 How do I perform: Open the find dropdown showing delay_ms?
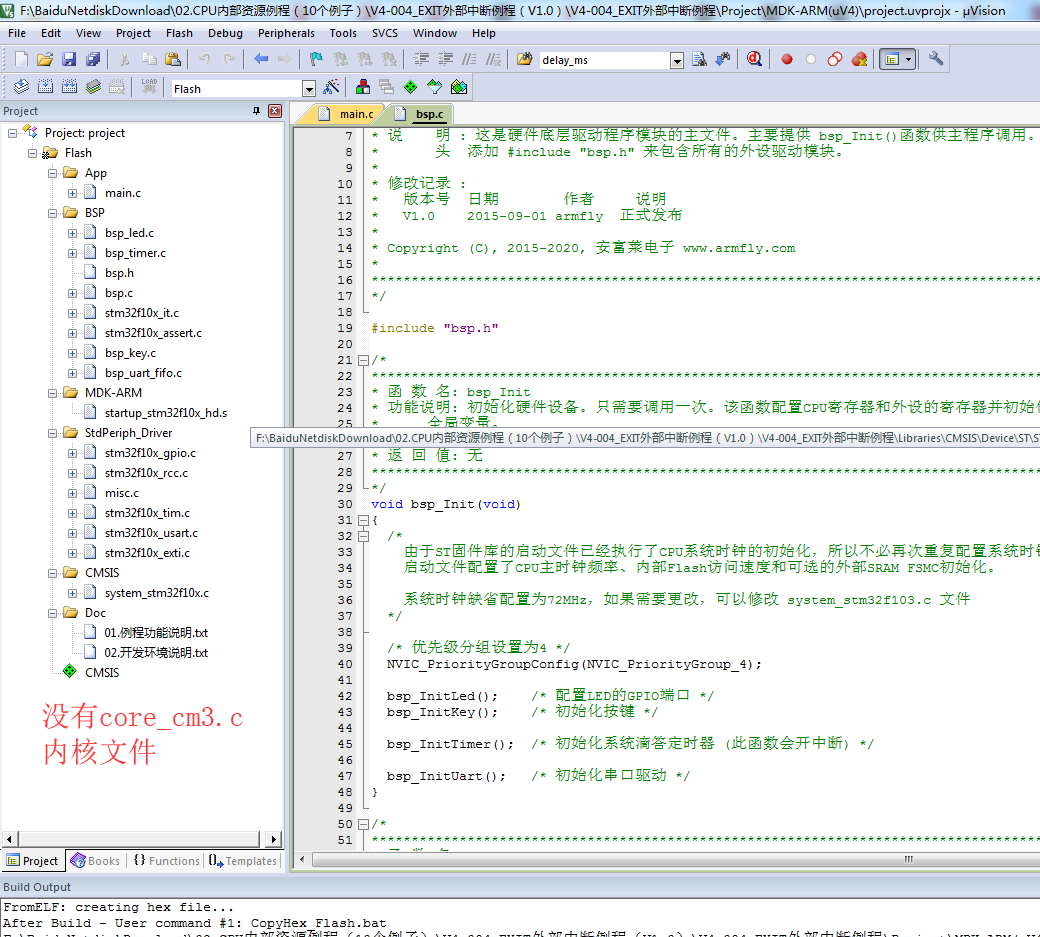(677, 61)
